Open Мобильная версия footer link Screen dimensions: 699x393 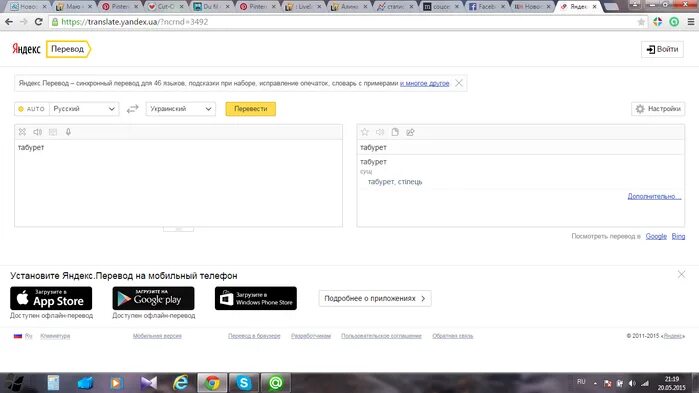157,336
